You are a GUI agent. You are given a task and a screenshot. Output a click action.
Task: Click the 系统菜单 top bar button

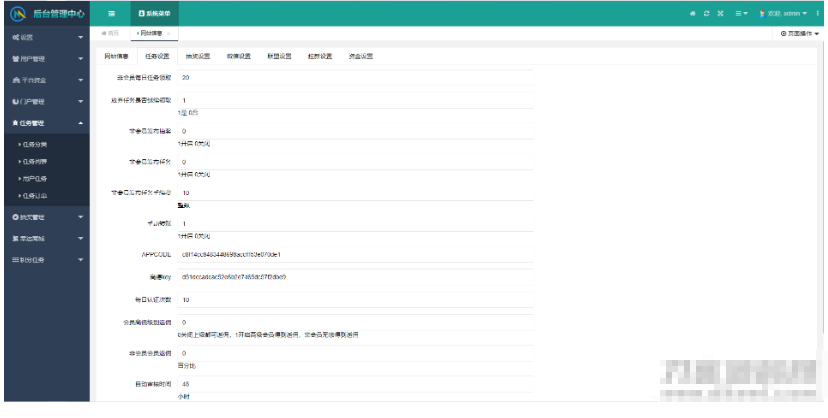[x=155, y=14]
